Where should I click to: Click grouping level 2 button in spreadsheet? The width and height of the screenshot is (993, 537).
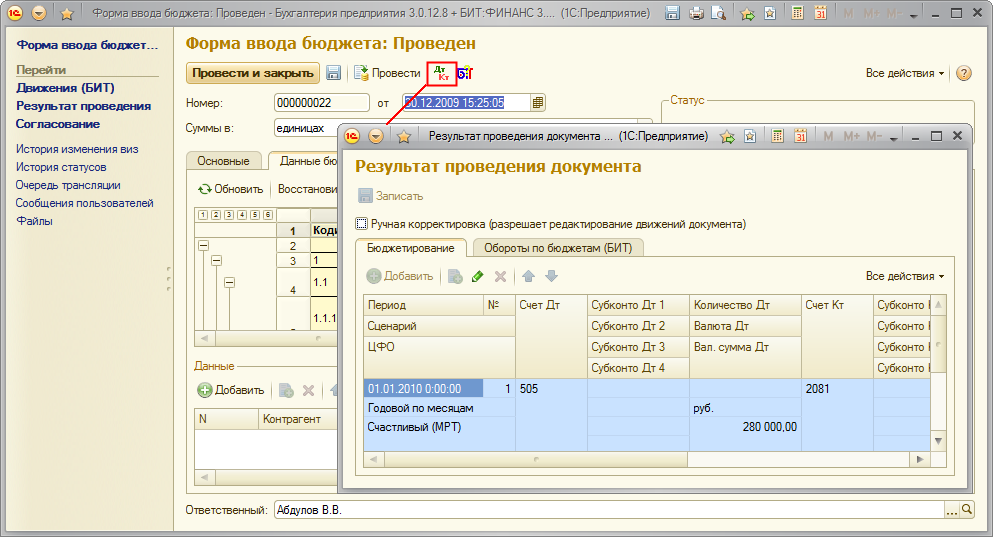point(216,215)
